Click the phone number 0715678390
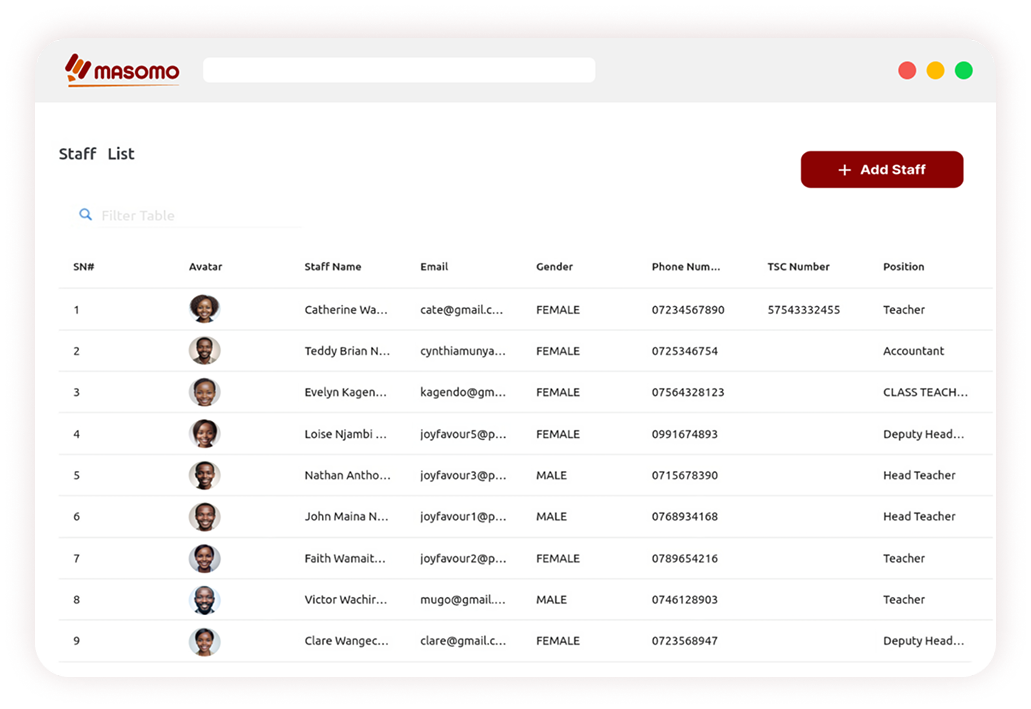 pos(684,476)
